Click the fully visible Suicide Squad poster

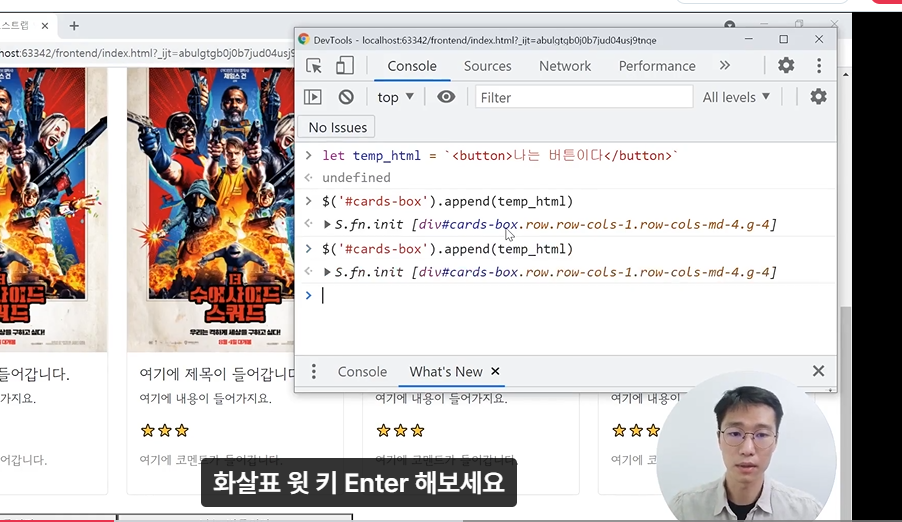[x=211, y=209]
